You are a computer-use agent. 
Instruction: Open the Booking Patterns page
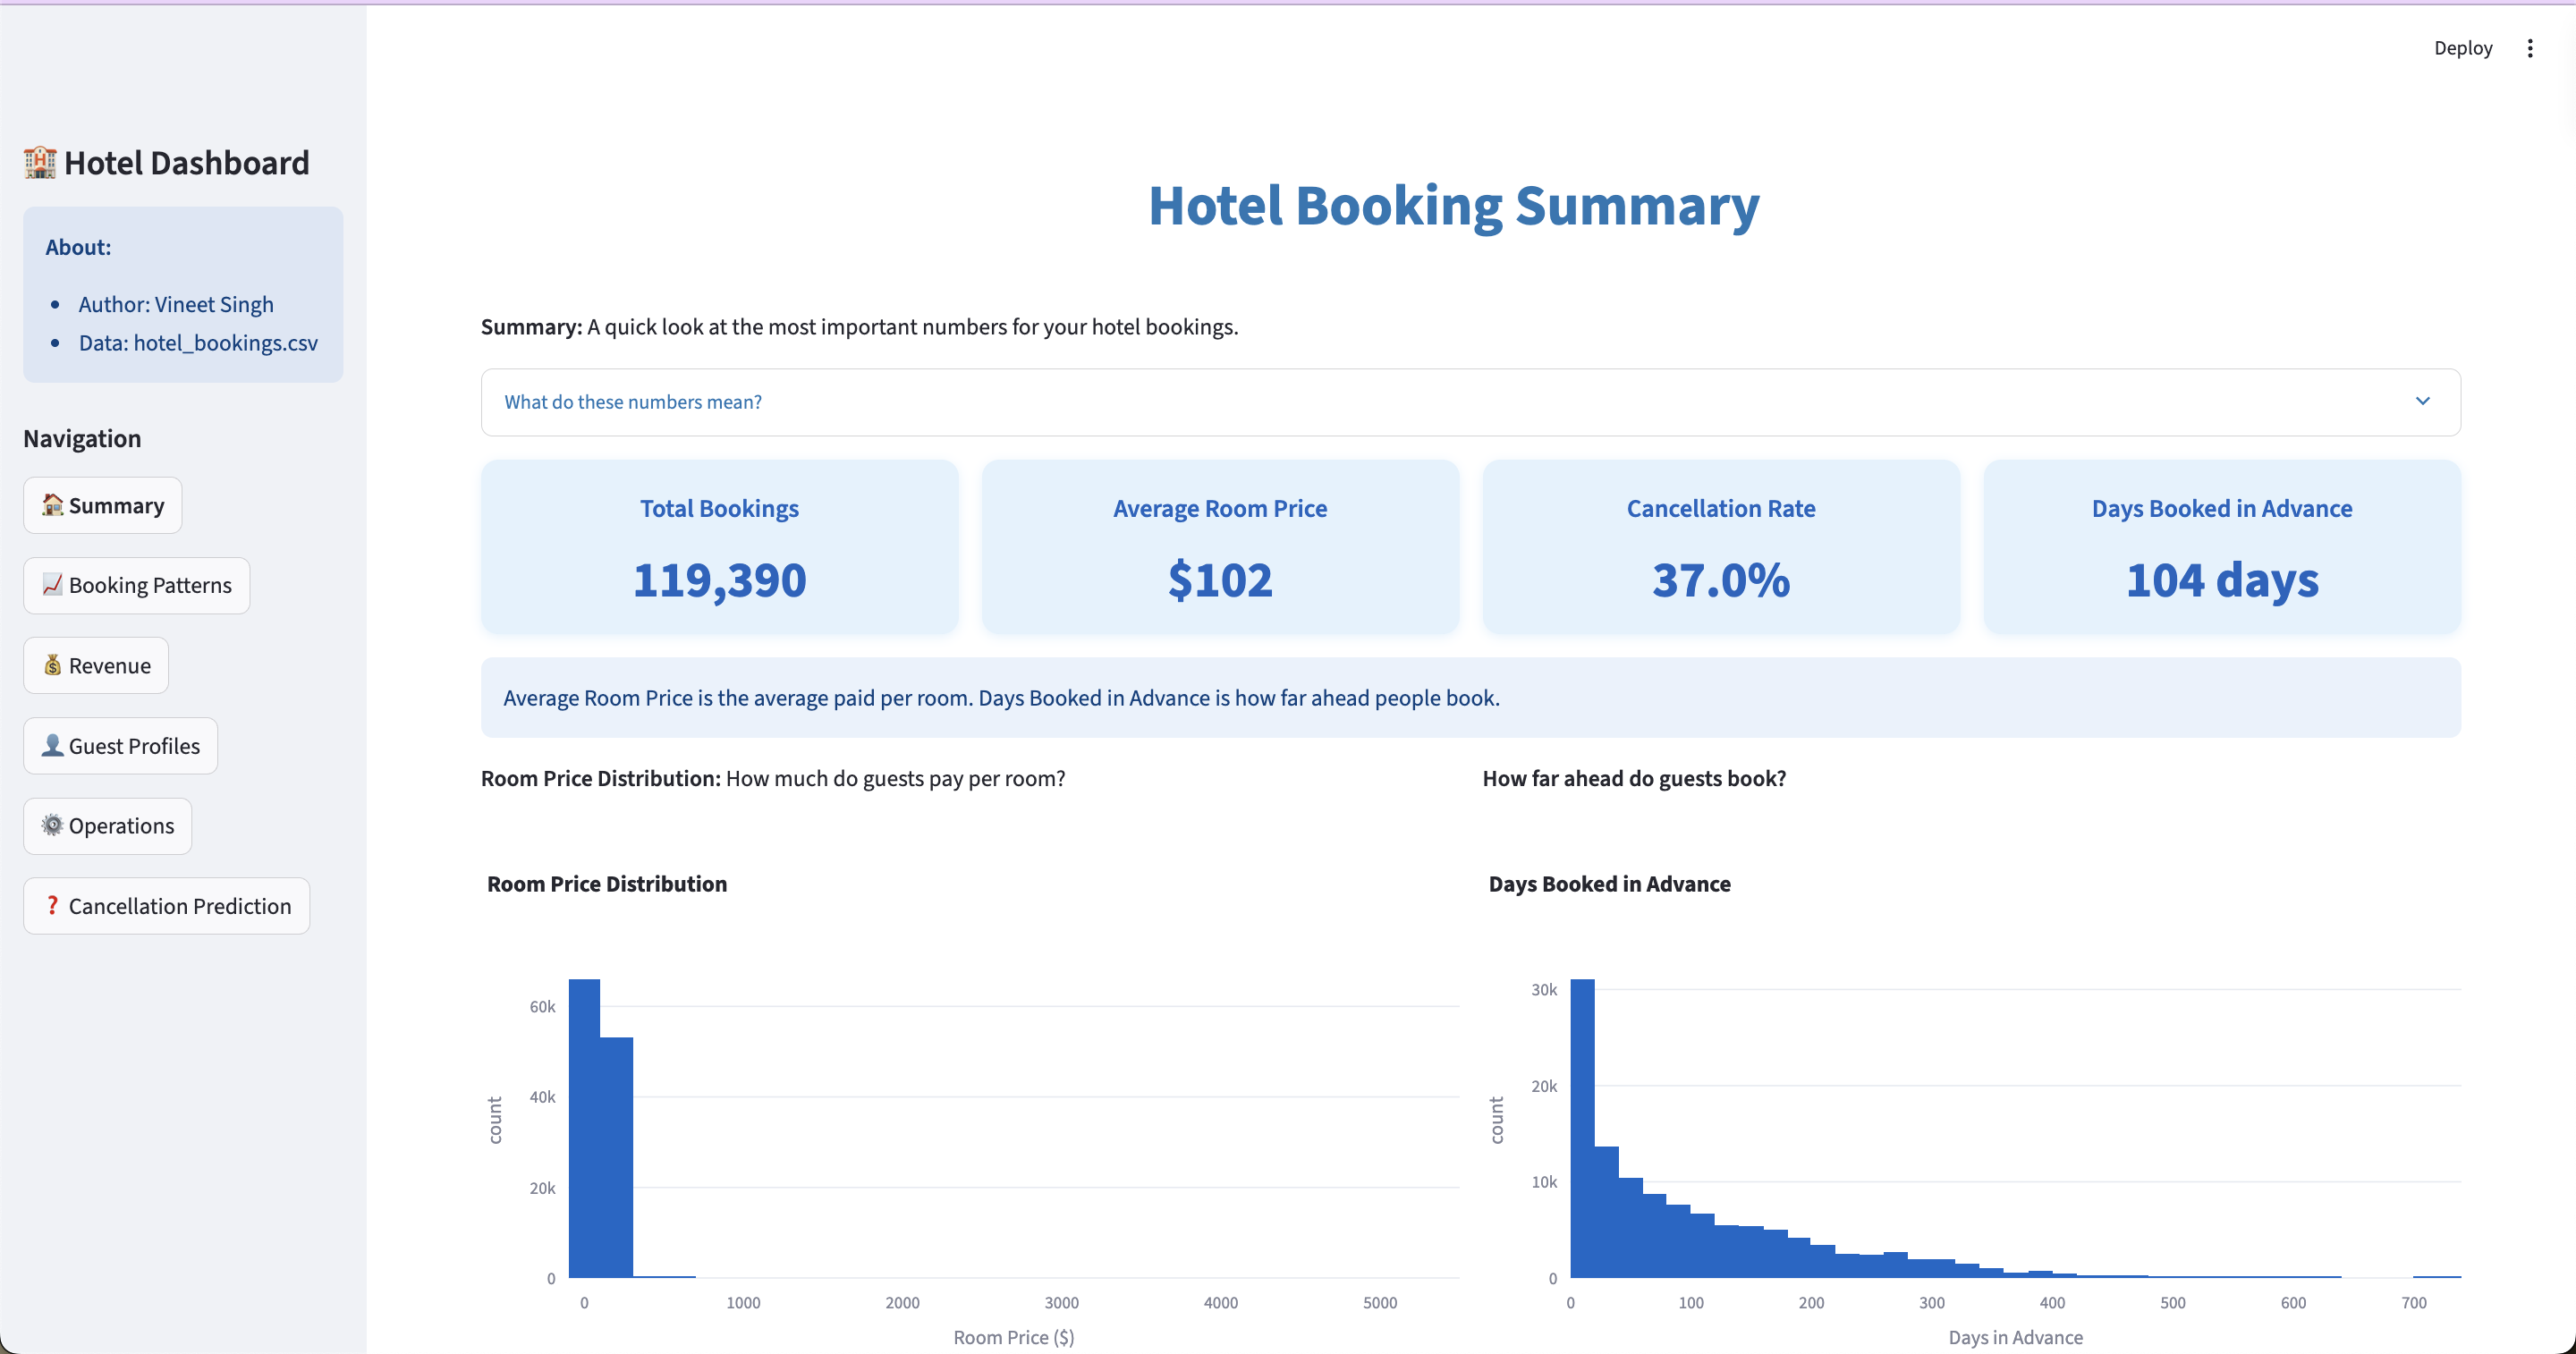(136, 585)
